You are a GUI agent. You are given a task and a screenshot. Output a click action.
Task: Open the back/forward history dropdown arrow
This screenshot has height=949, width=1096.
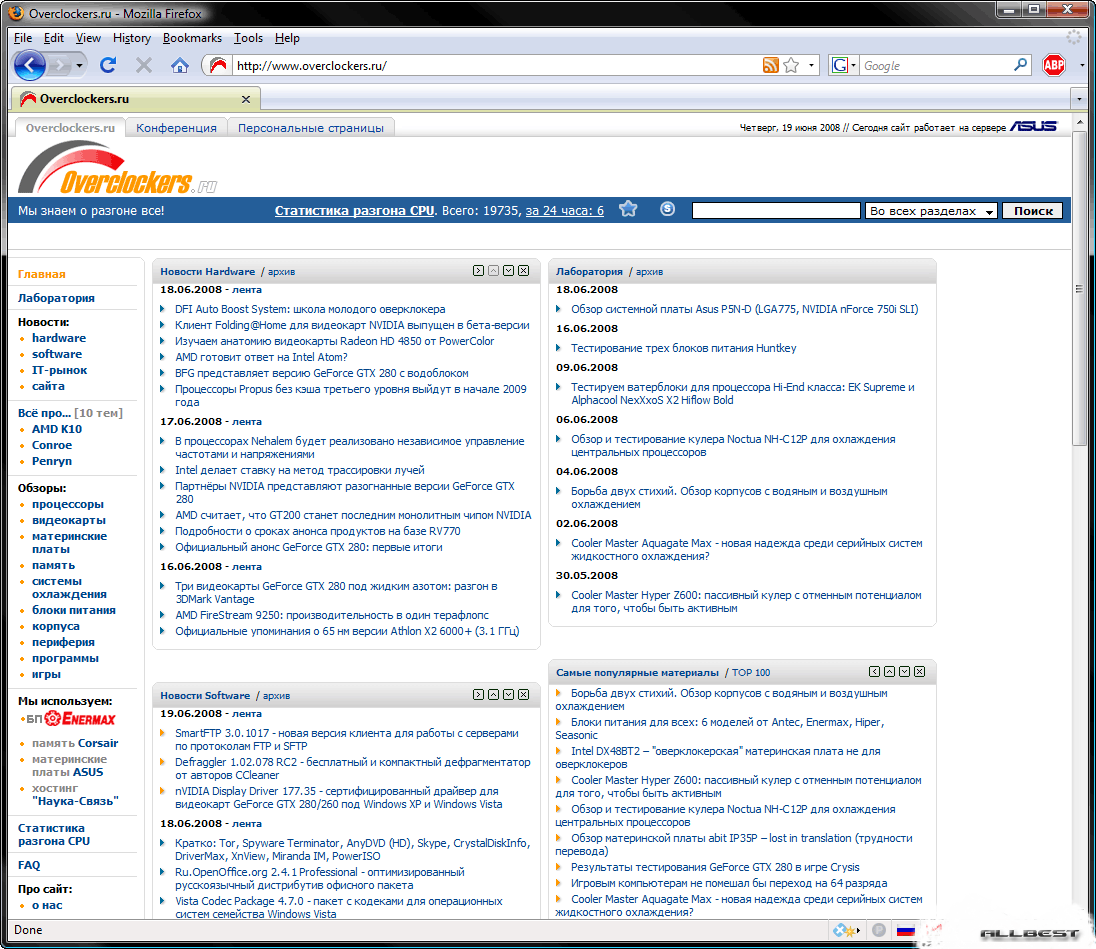pyautogui.click(x=80, y=66)
